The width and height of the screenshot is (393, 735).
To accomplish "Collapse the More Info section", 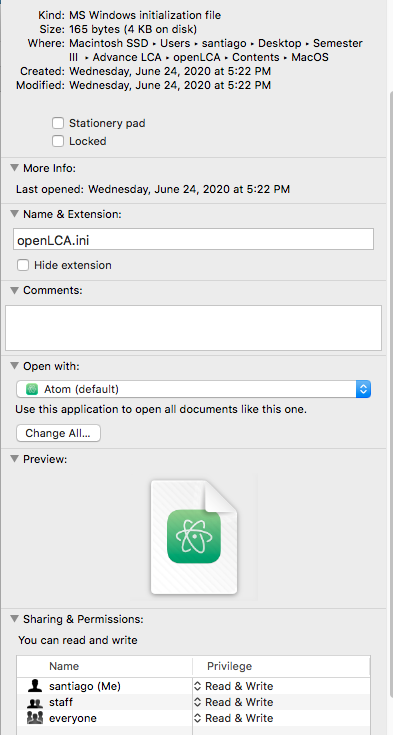I will 15,168.
